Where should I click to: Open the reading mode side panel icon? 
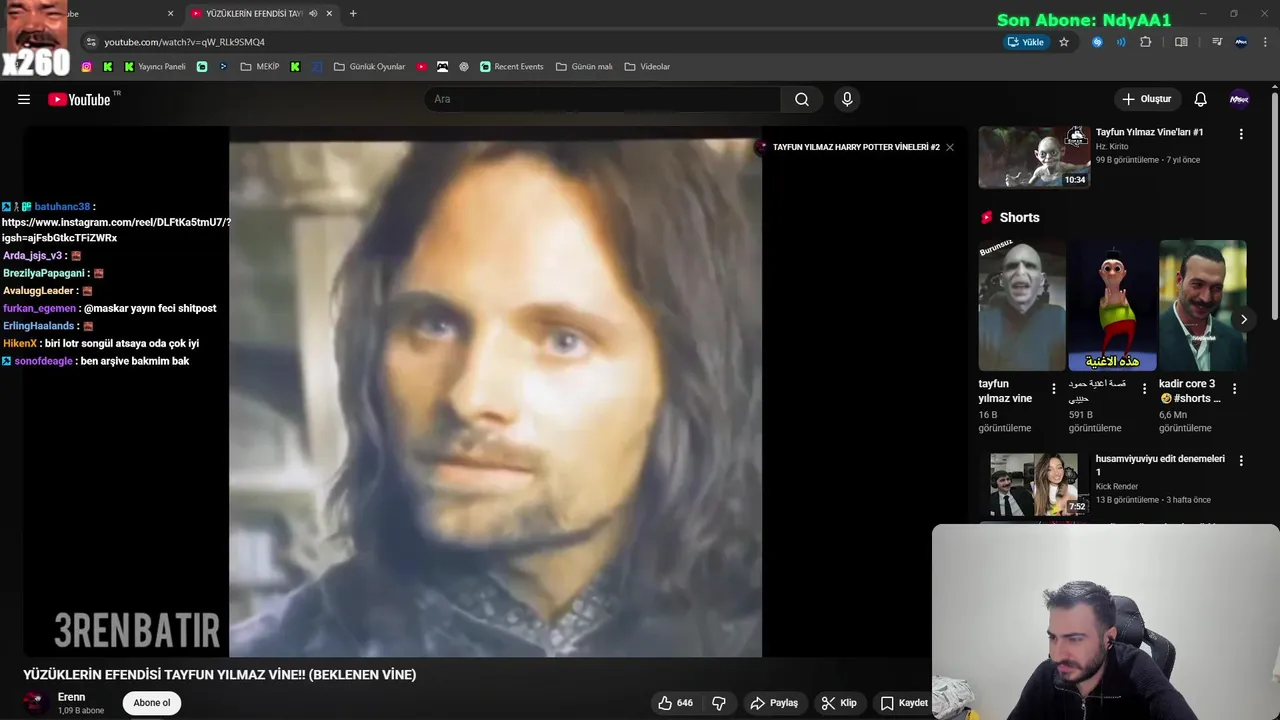pyautogui.click(x=1181, y=42)
